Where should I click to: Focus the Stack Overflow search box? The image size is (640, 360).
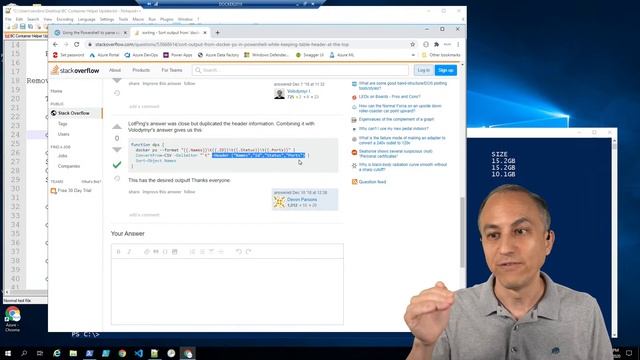tap(300, 70)
